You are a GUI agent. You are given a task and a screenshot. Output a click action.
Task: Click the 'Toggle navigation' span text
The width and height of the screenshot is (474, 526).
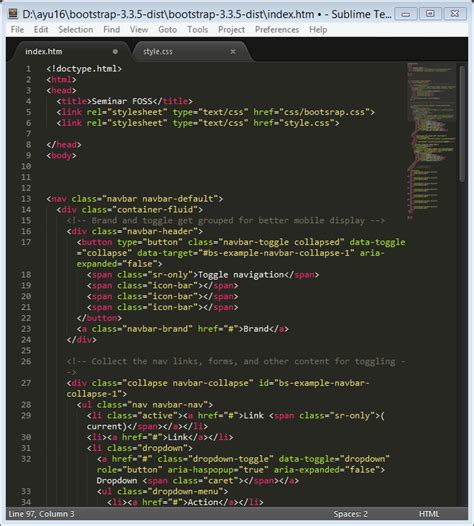[x=241, y=275]
